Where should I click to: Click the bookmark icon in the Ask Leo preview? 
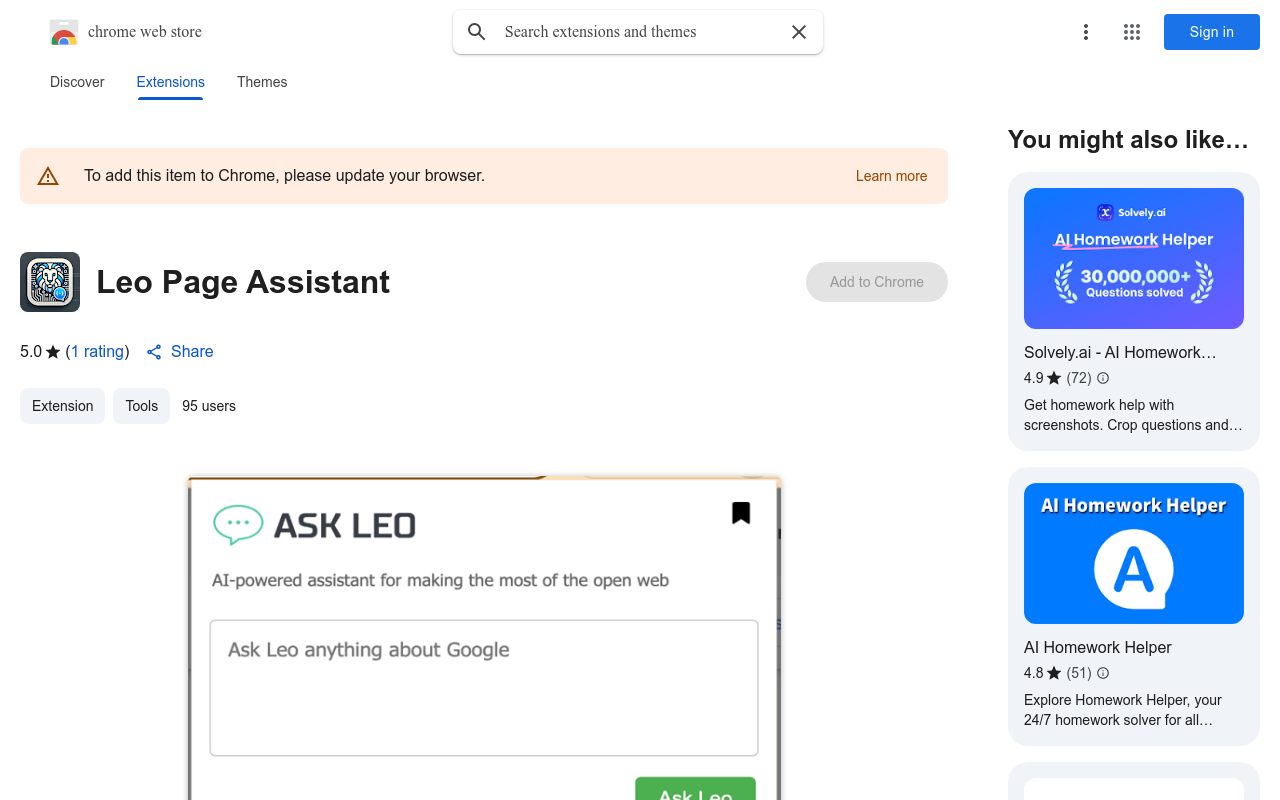741,512
